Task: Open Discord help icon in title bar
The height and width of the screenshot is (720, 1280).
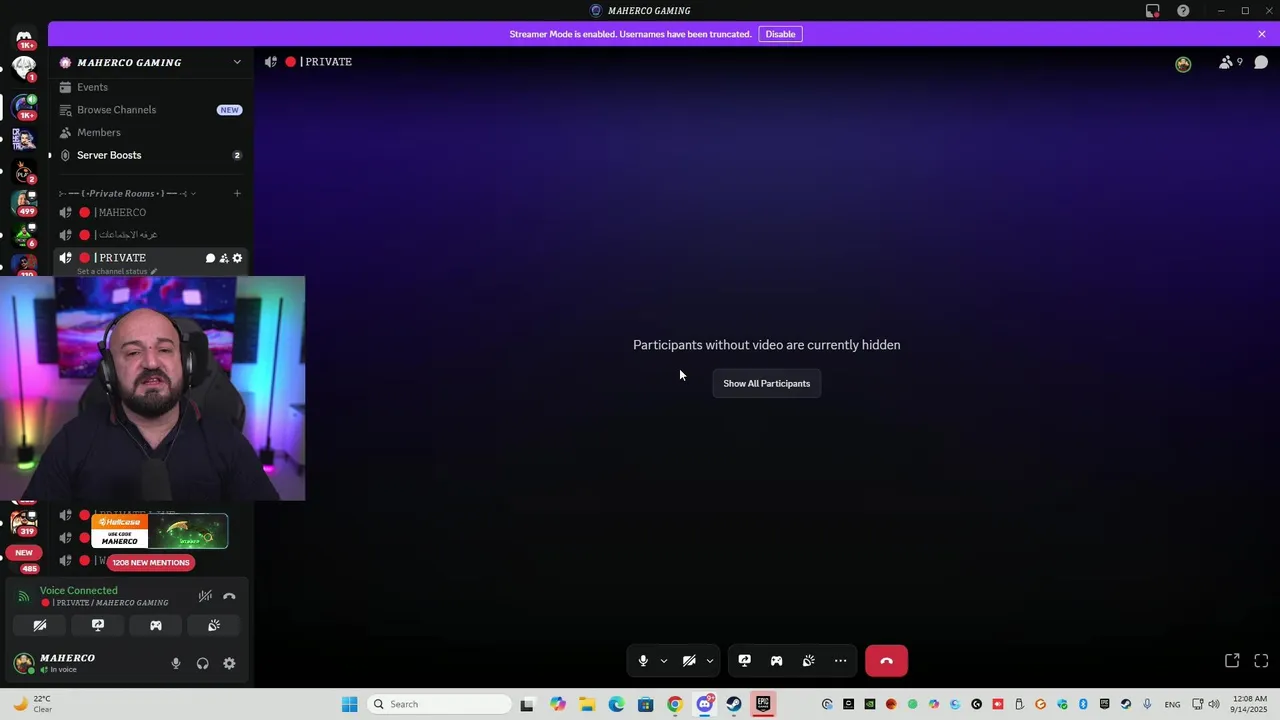Action: pos(1183,11)
